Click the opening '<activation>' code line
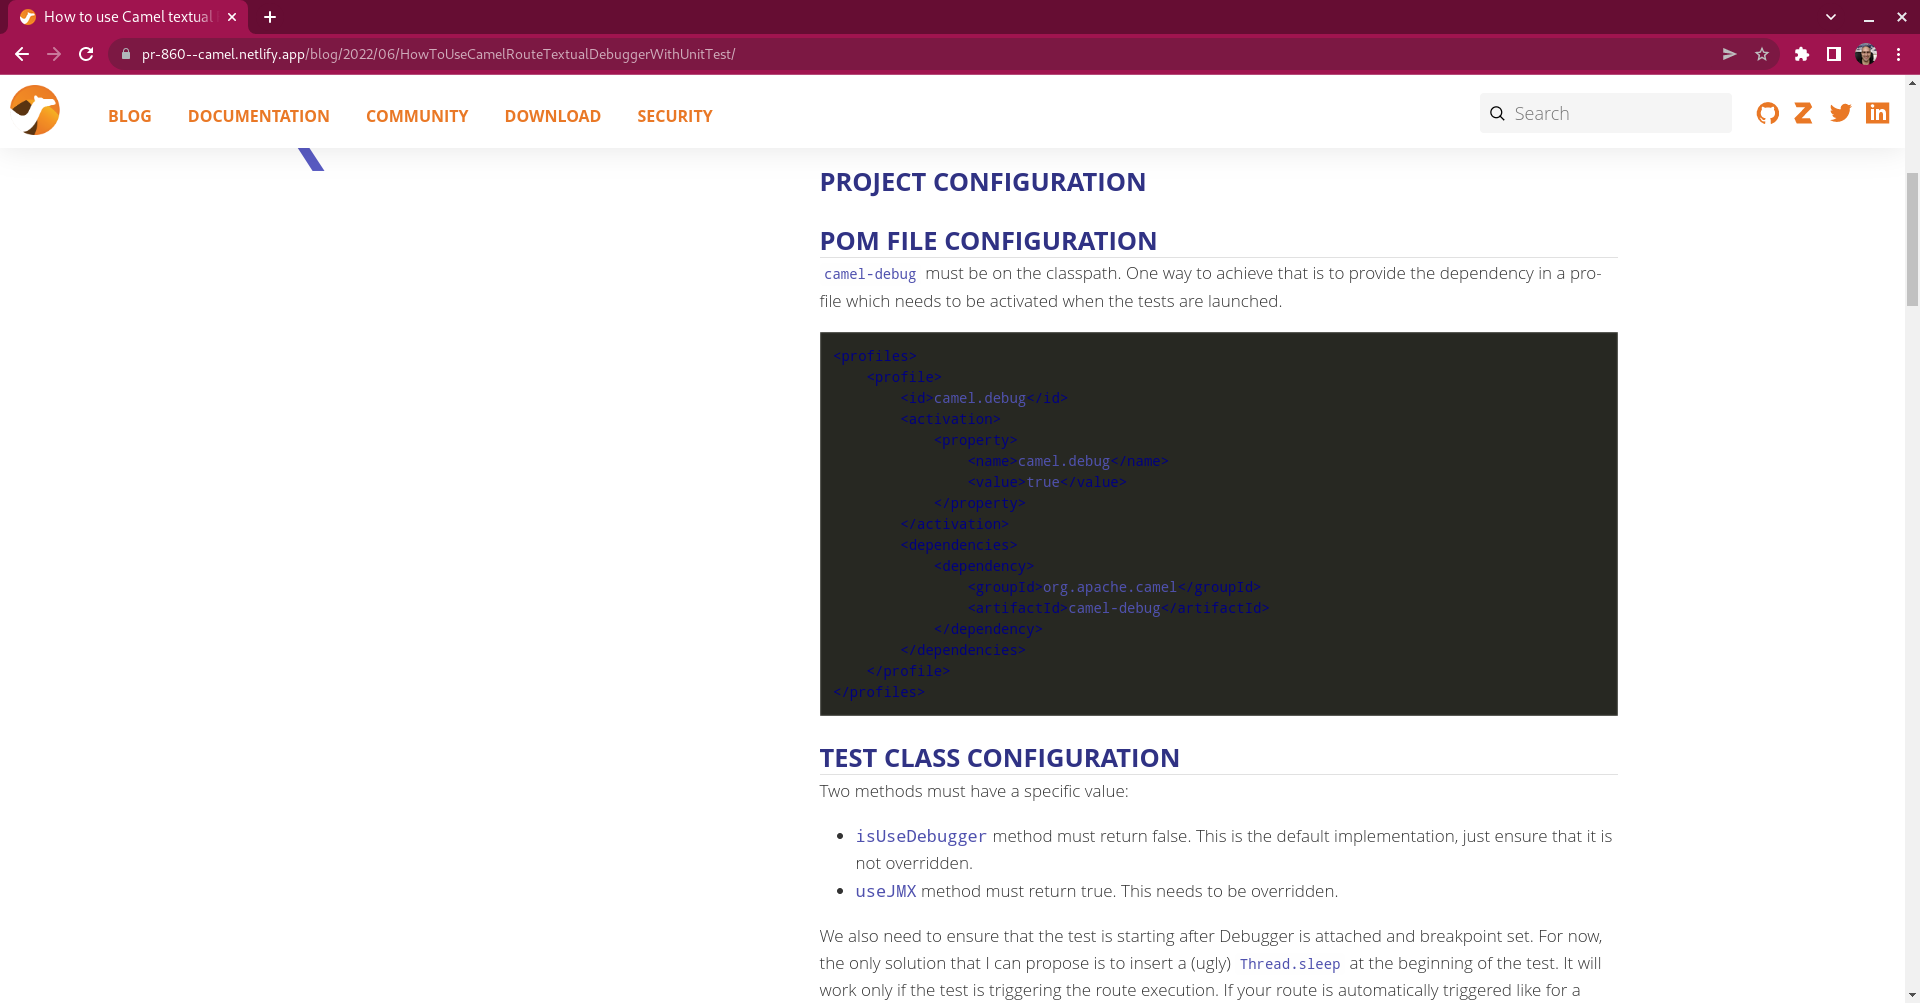This screenshot has width=1920, height=1003. [x=950, y=419]
